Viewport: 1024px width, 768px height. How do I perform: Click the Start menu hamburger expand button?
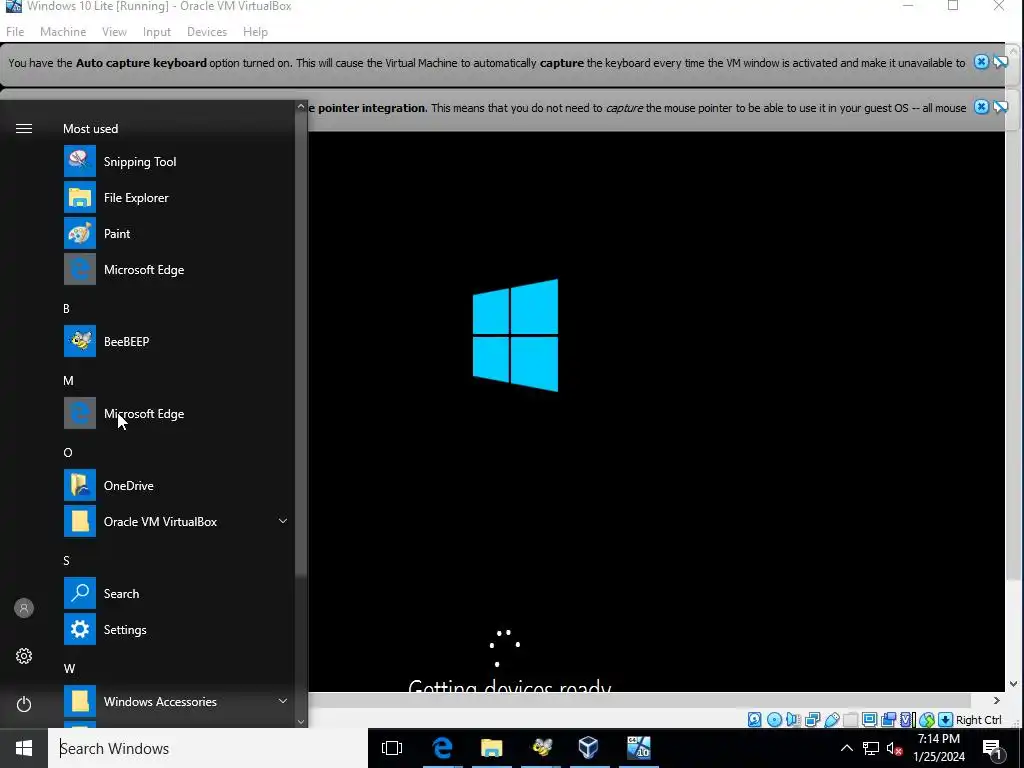tap(24, 128)
